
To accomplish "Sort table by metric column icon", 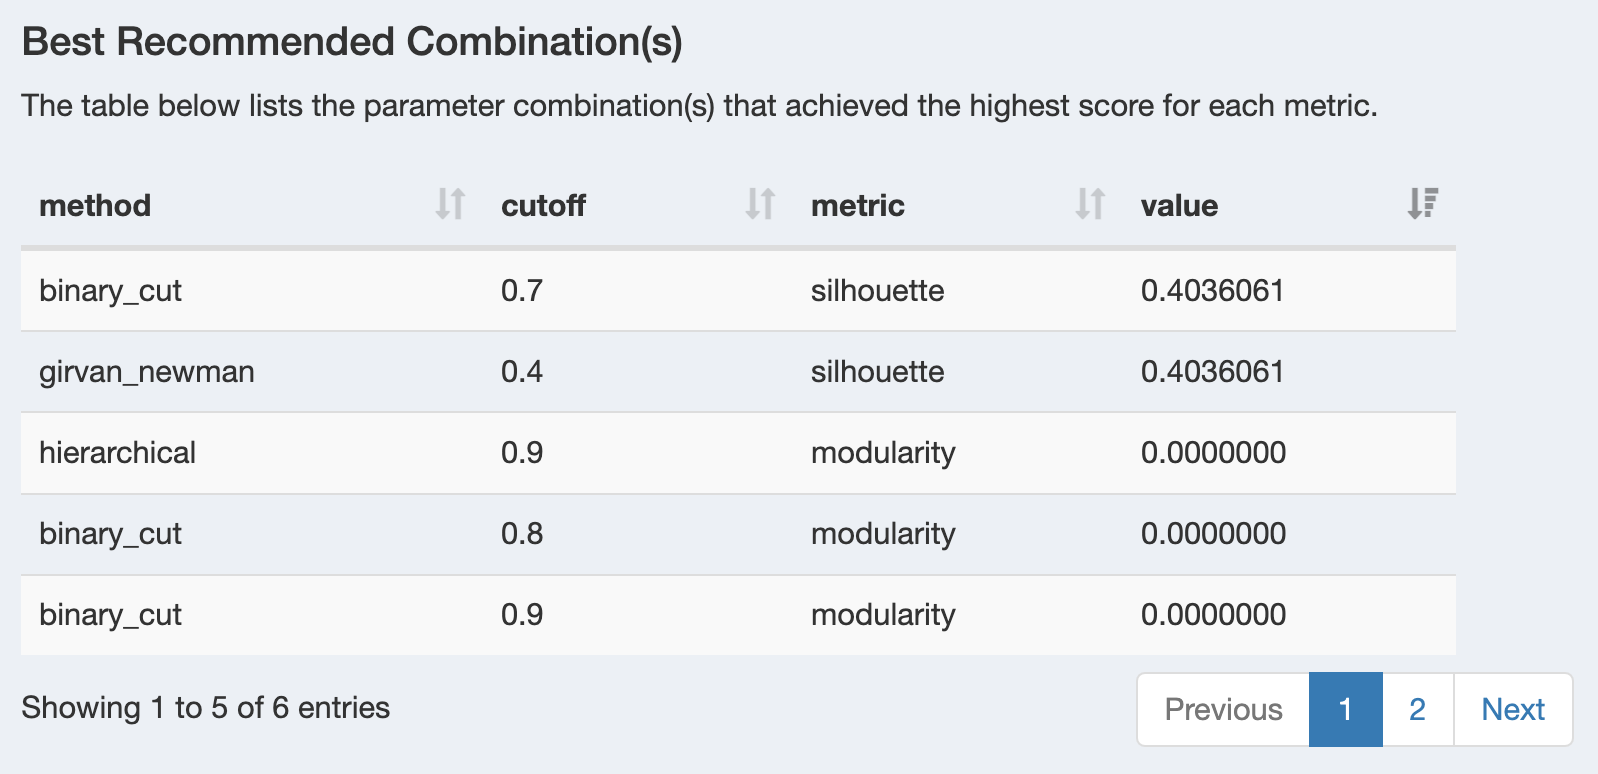I will coord(1090,204).
